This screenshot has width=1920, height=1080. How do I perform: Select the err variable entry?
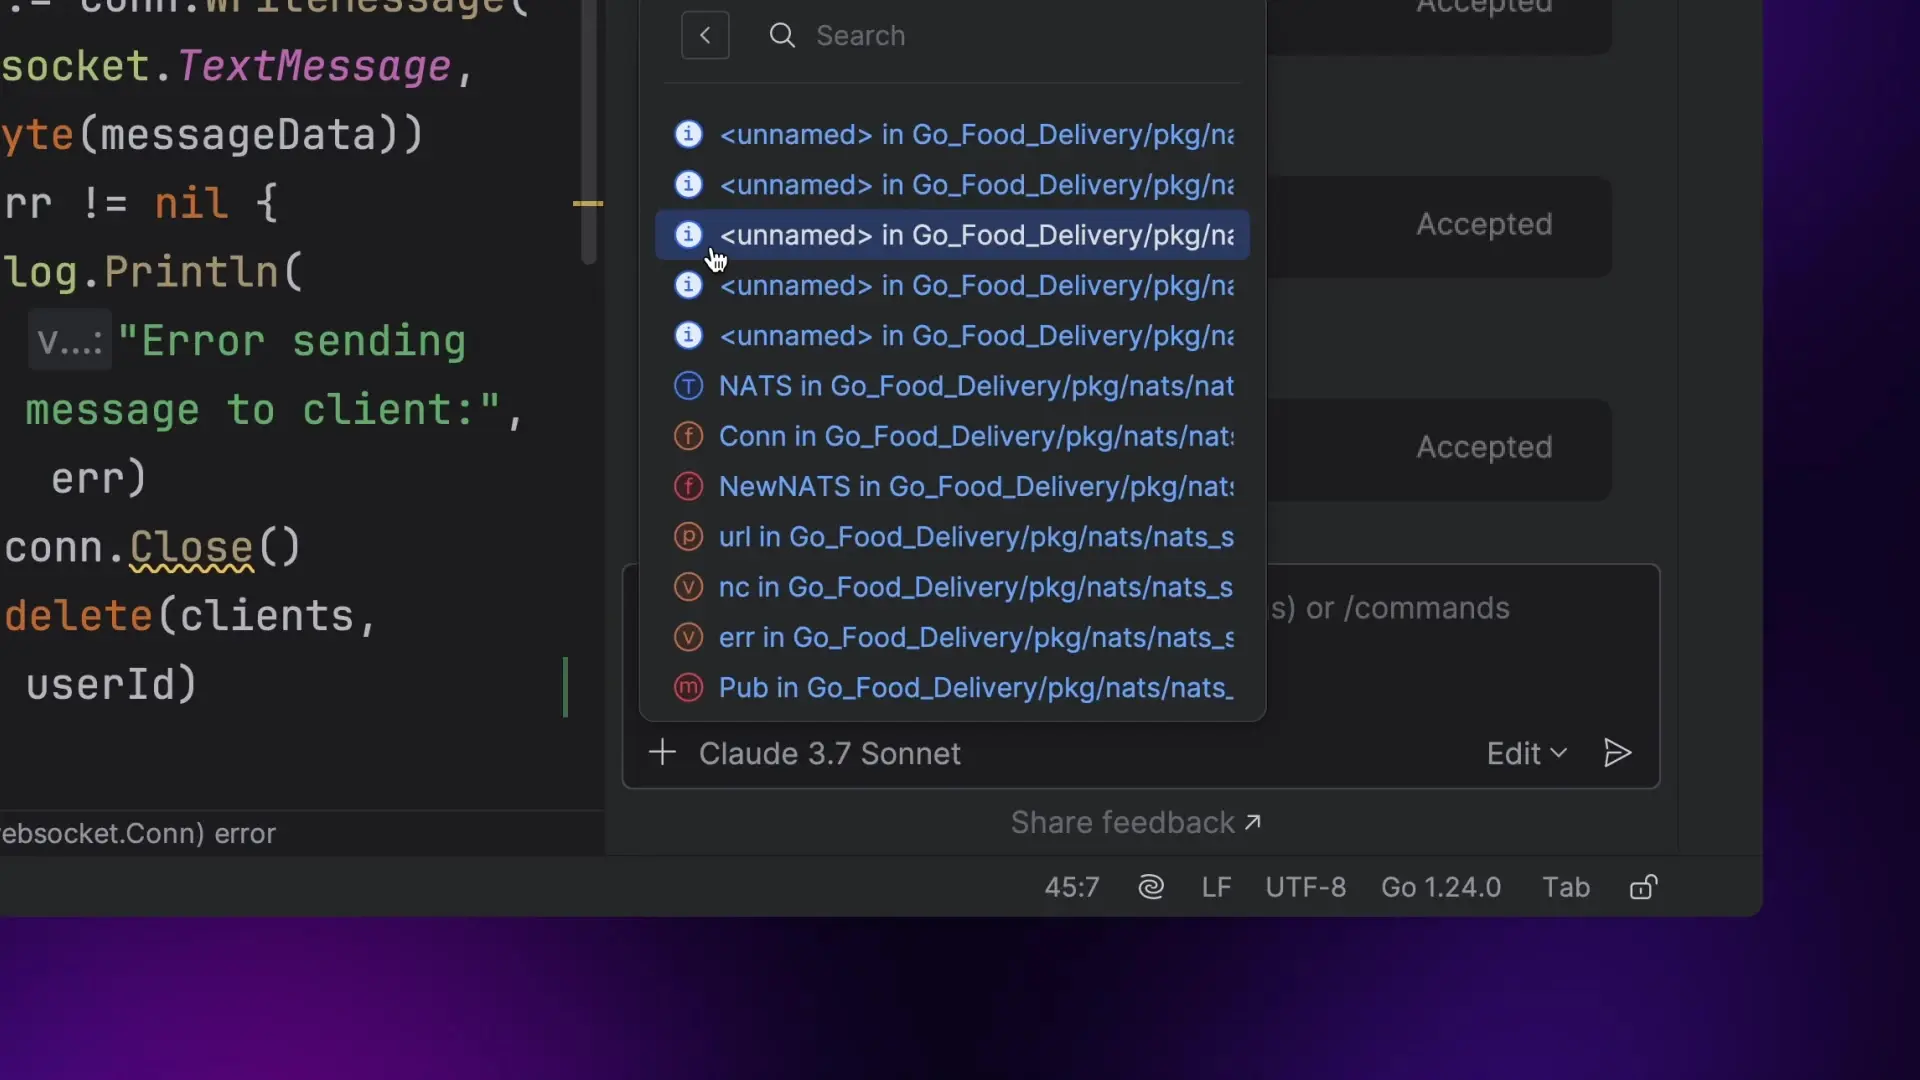pos(952,637)
